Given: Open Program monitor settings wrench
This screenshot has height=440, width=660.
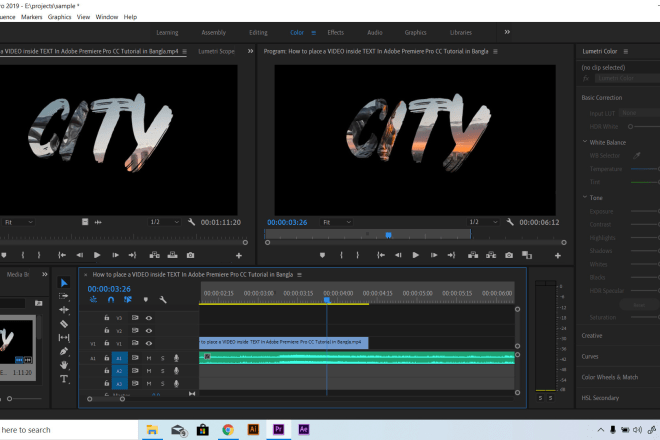Looking at the screenshot, I should [510, 222].
